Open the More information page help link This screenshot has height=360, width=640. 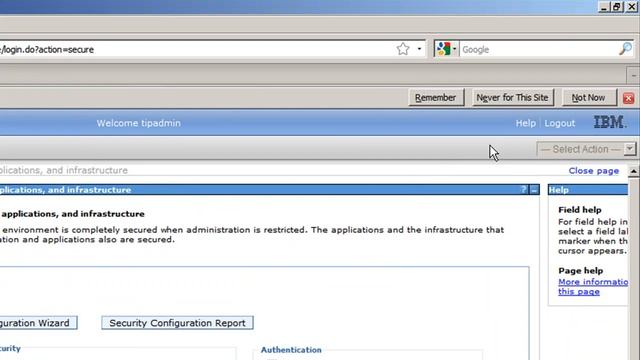593,287
